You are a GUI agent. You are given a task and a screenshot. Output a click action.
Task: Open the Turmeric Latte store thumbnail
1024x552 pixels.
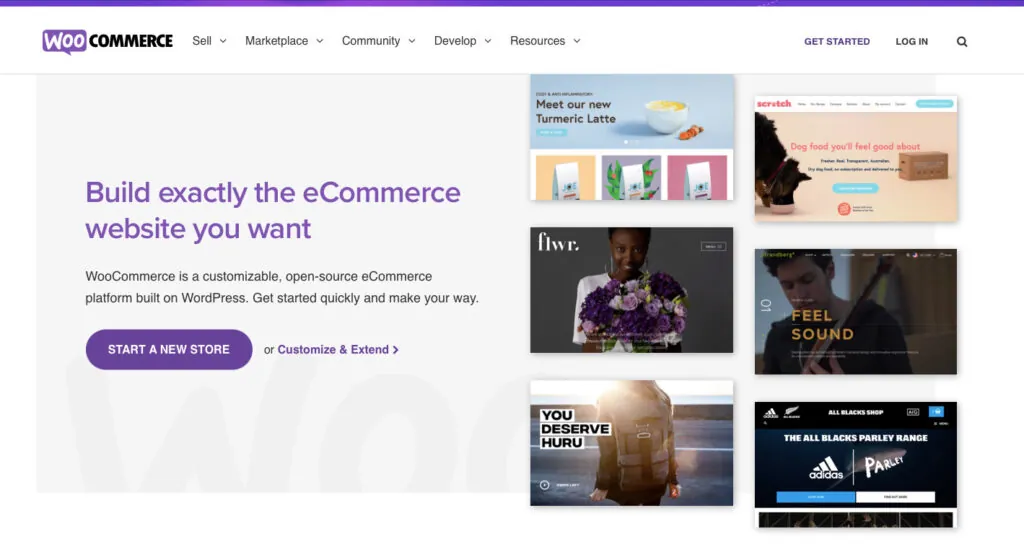coord(632,137)
